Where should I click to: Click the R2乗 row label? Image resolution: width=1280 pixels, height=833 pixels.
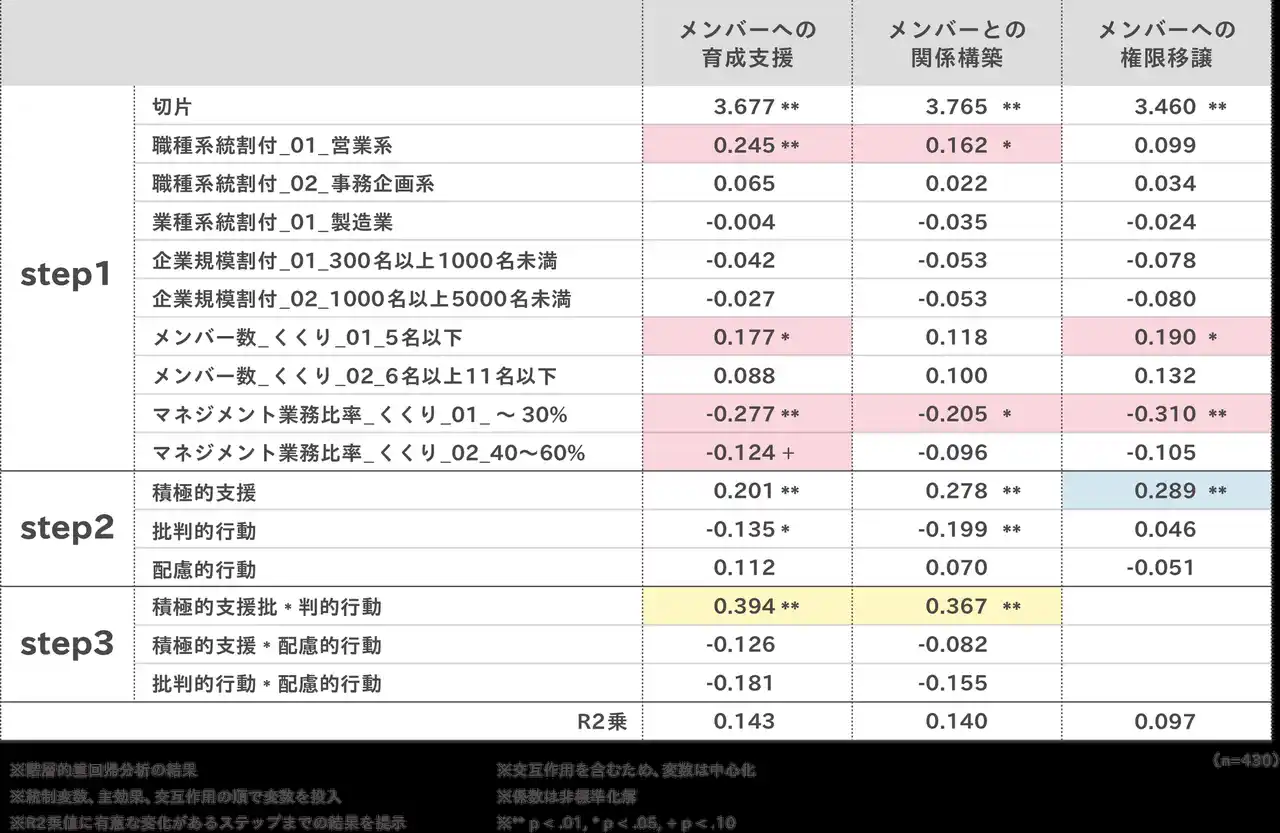[x=602, y=722]
